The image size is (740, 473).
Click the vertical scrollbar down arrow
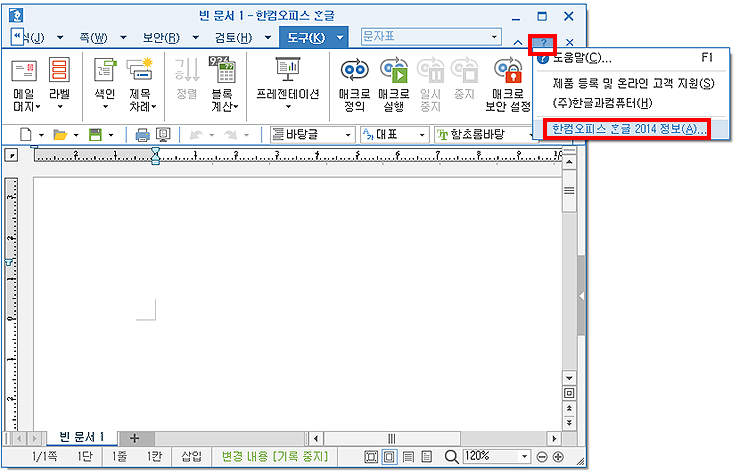click(x=570, y=378)
